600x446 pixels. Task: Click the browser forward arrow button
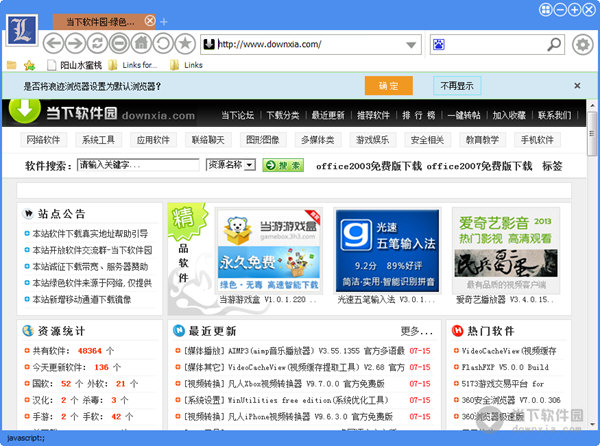pyautogui.click(x=75, y=44)
